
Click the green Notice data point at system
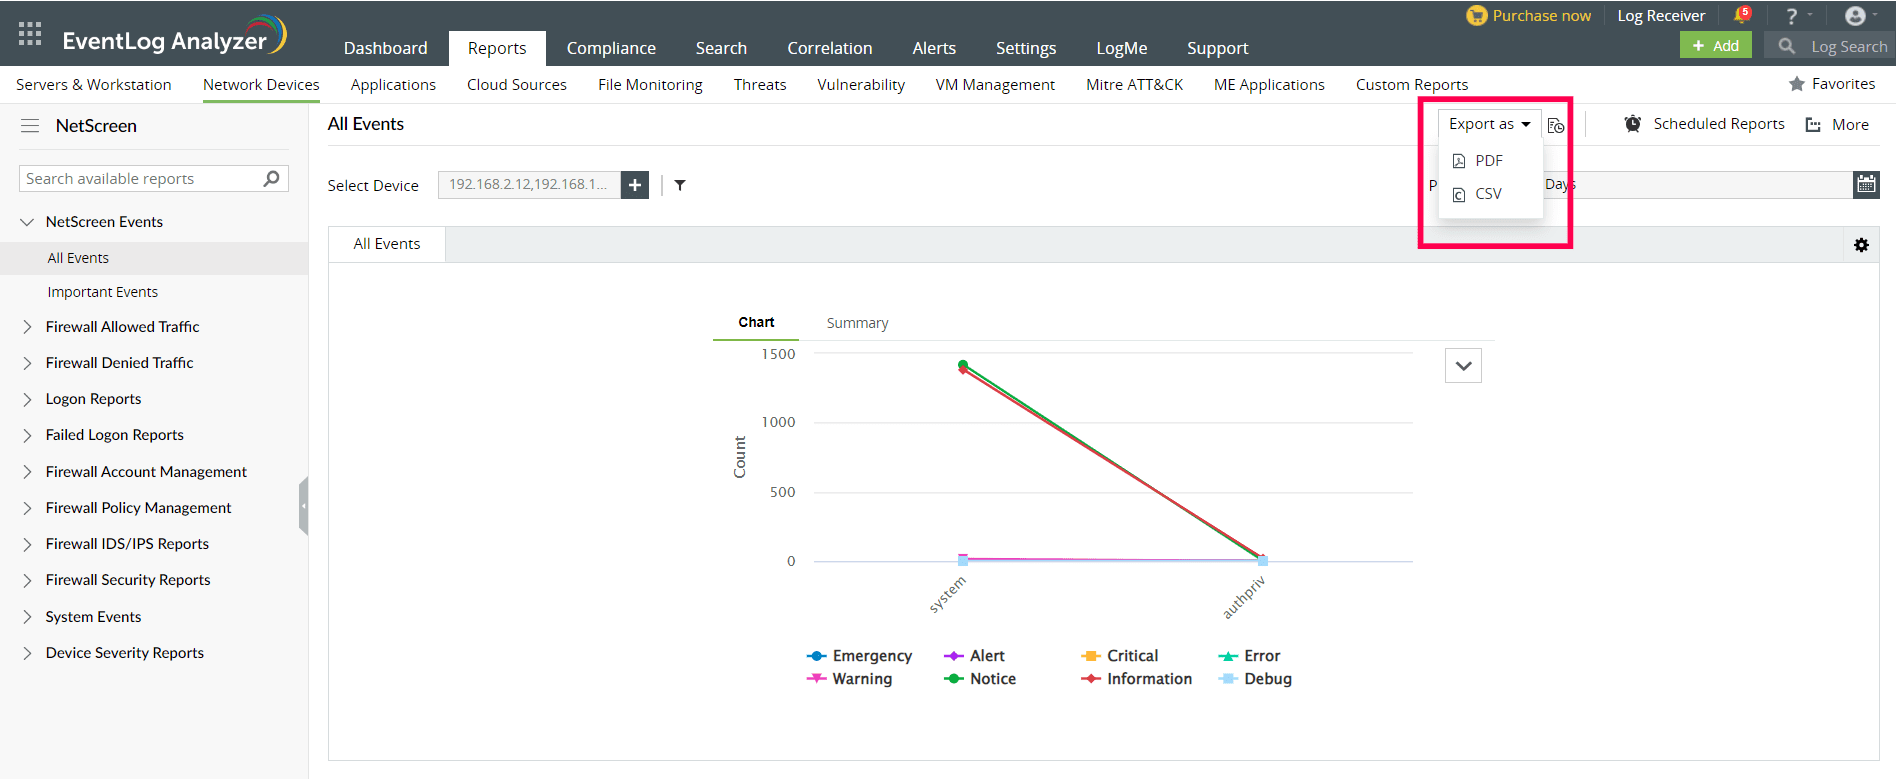coord(963,365)
